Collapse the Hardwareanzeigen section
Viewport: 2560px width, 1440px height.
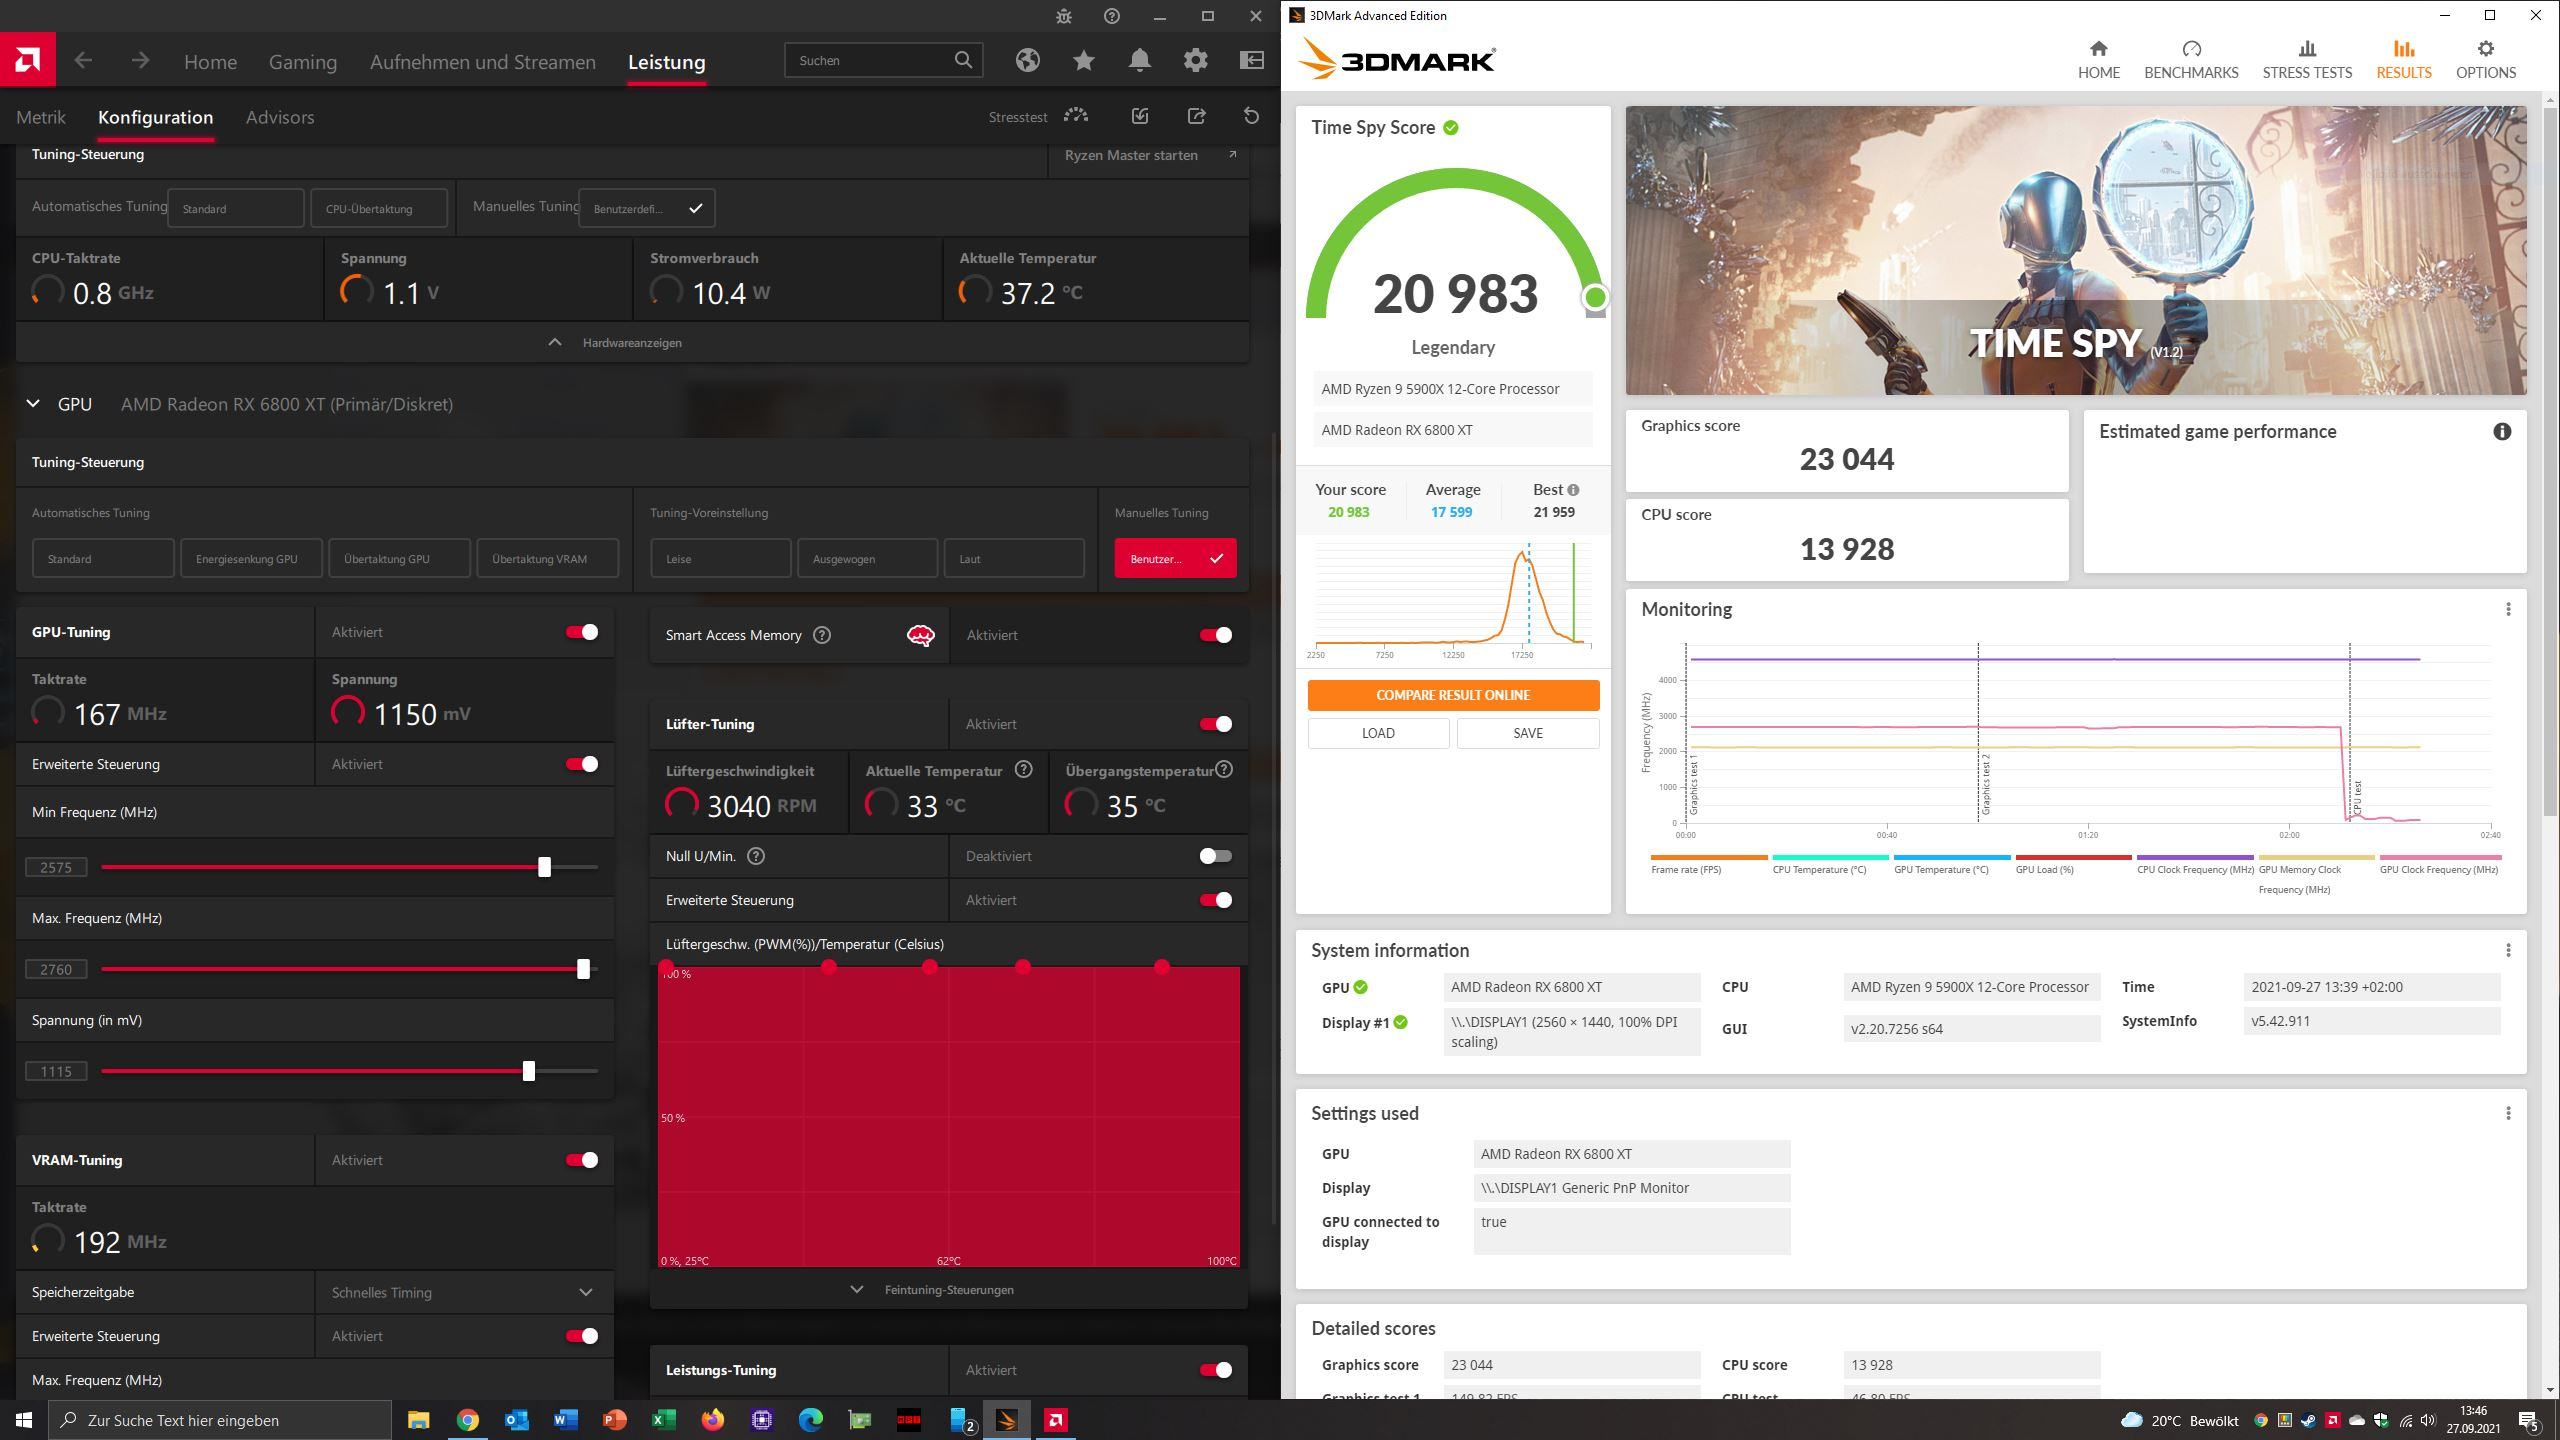[x=632, y=342]
